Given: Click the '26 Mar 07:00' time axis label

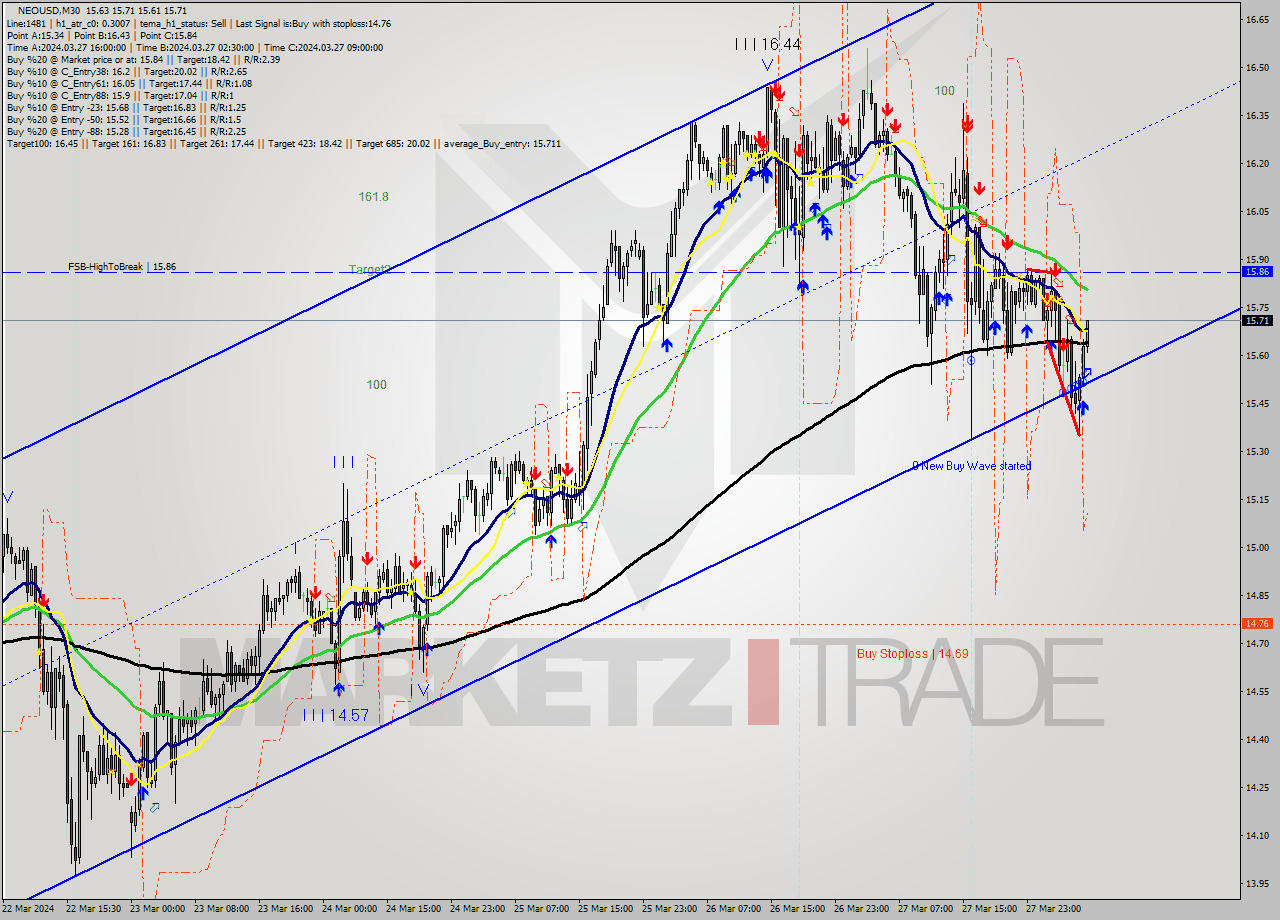Looking at the screenshot, I should pos(734,909).
